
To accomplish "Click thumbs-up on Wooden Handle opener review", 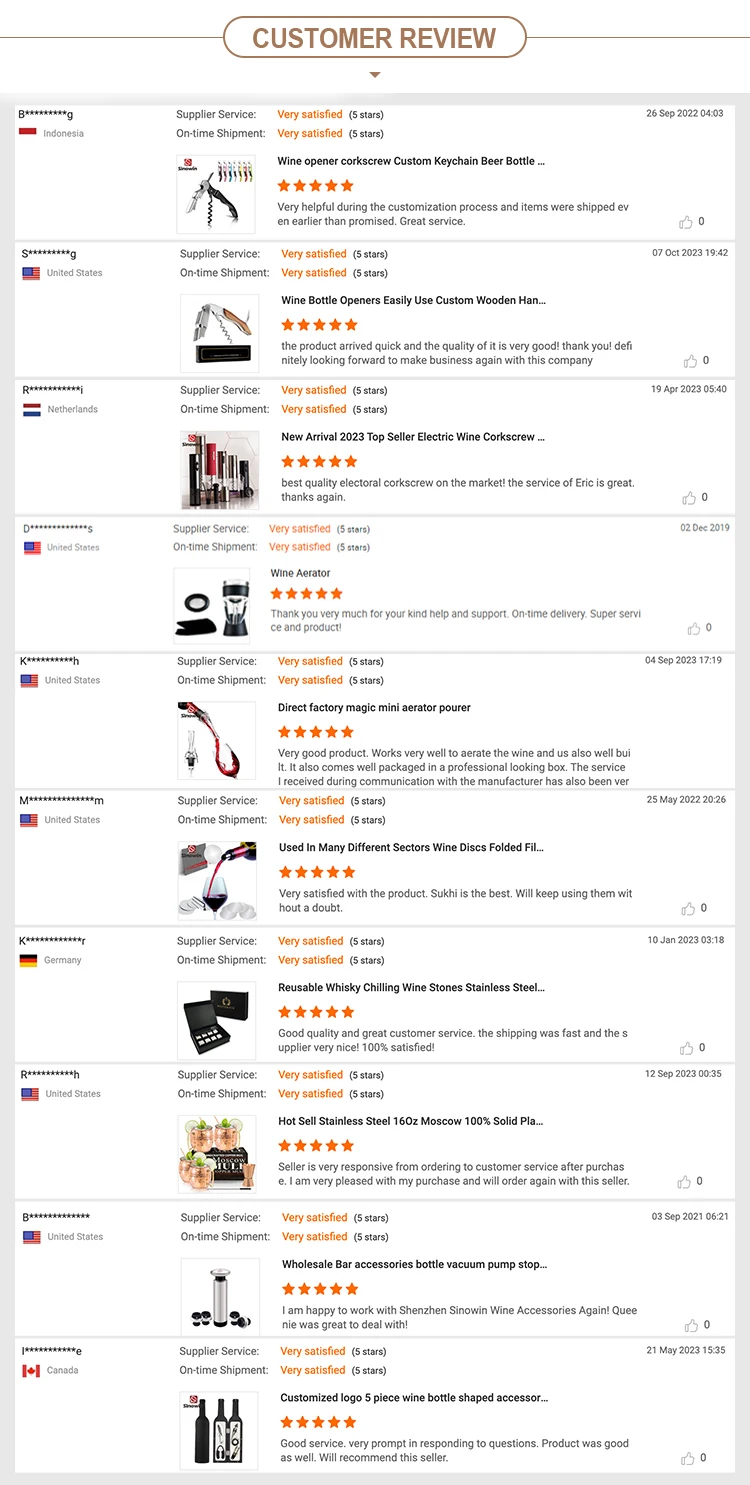I will pos(691,361).
